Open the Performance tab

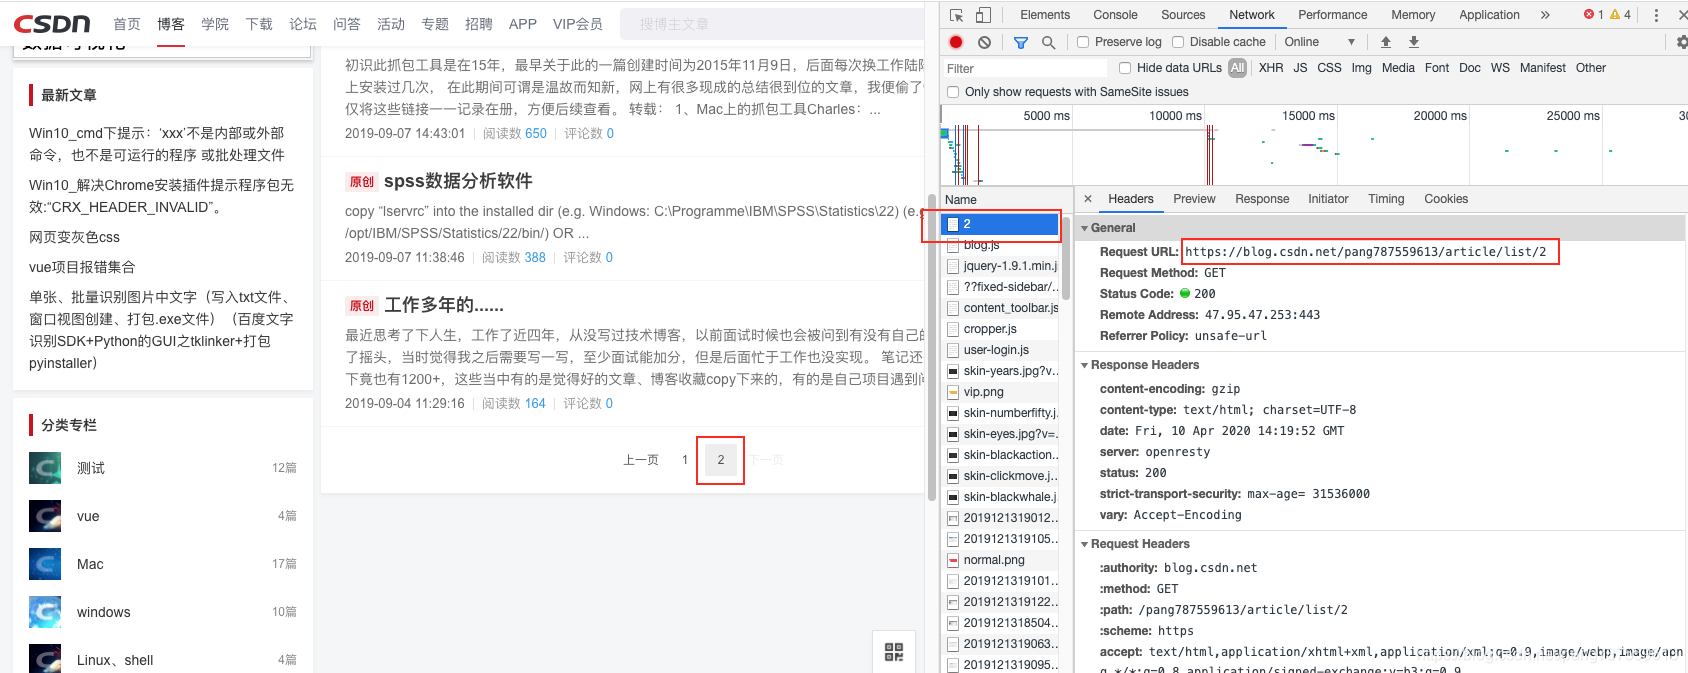coord(1333,15)
